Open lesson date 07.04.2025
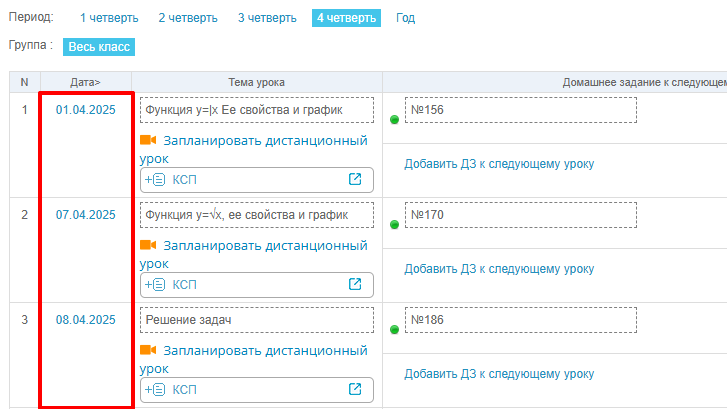 click(x=86, y=215)
